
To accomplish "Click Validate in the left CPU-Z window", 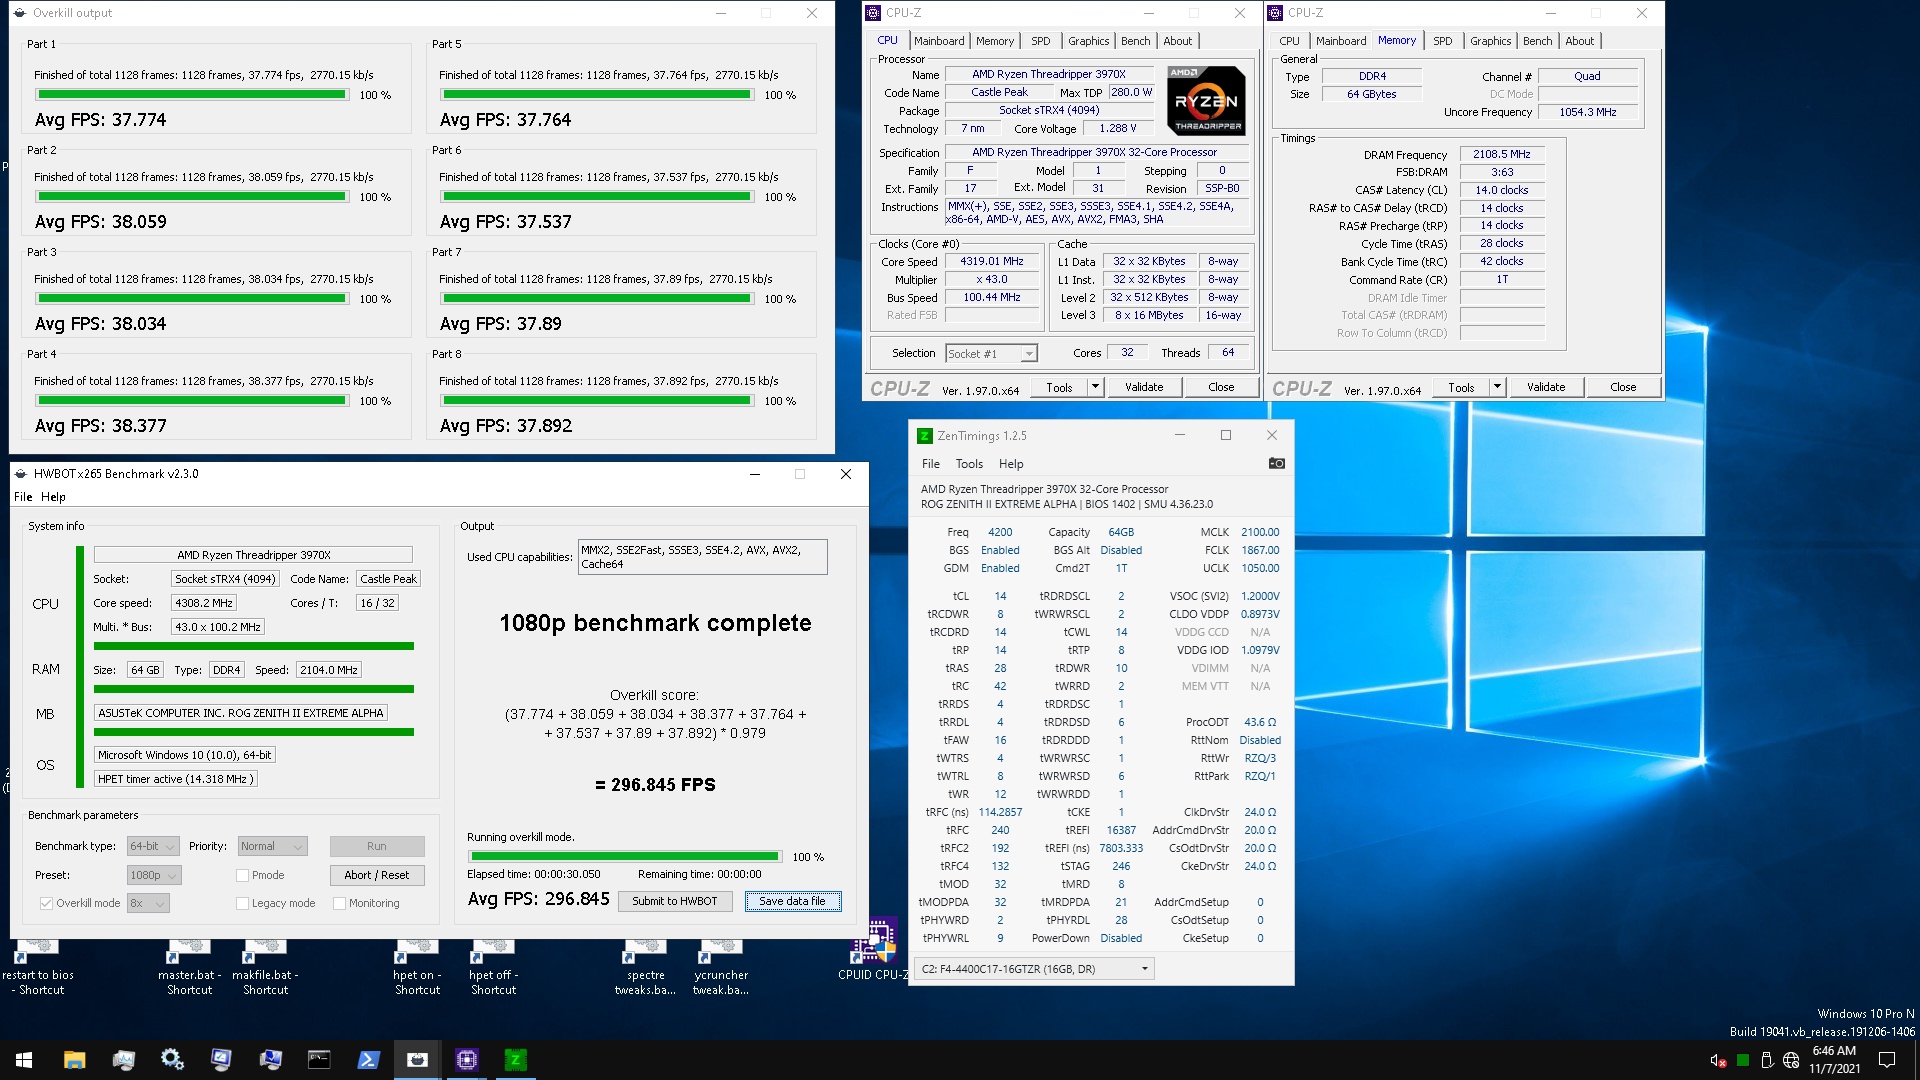I will (x=1143, y=387).
